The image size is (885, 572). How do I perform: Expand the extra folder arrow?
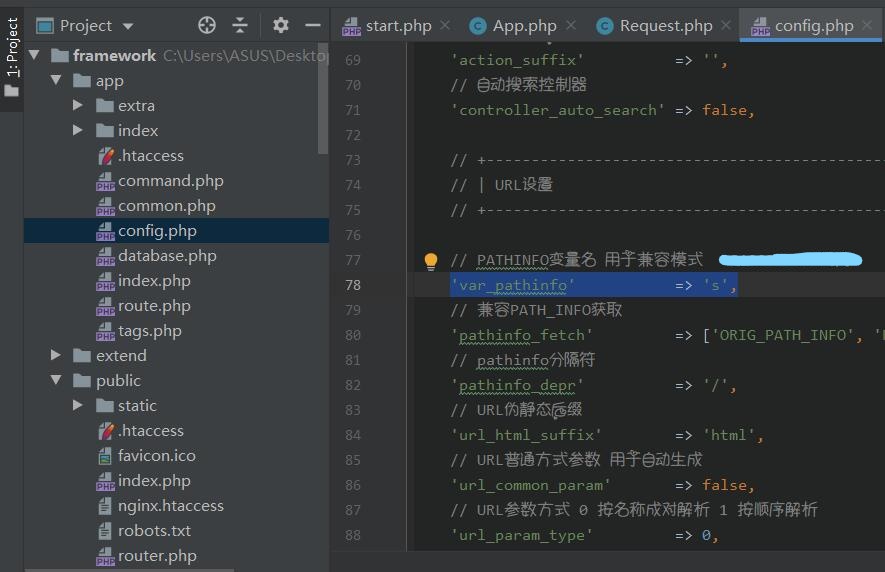(x=78, y=105)
